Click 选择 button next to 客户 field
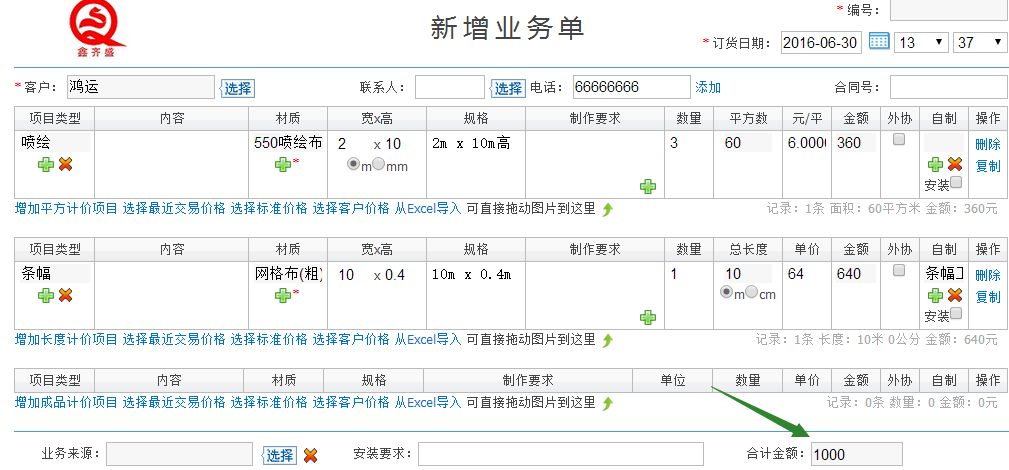The width and height of the screenshot is (1009, 470). click(x=237, y=88)
